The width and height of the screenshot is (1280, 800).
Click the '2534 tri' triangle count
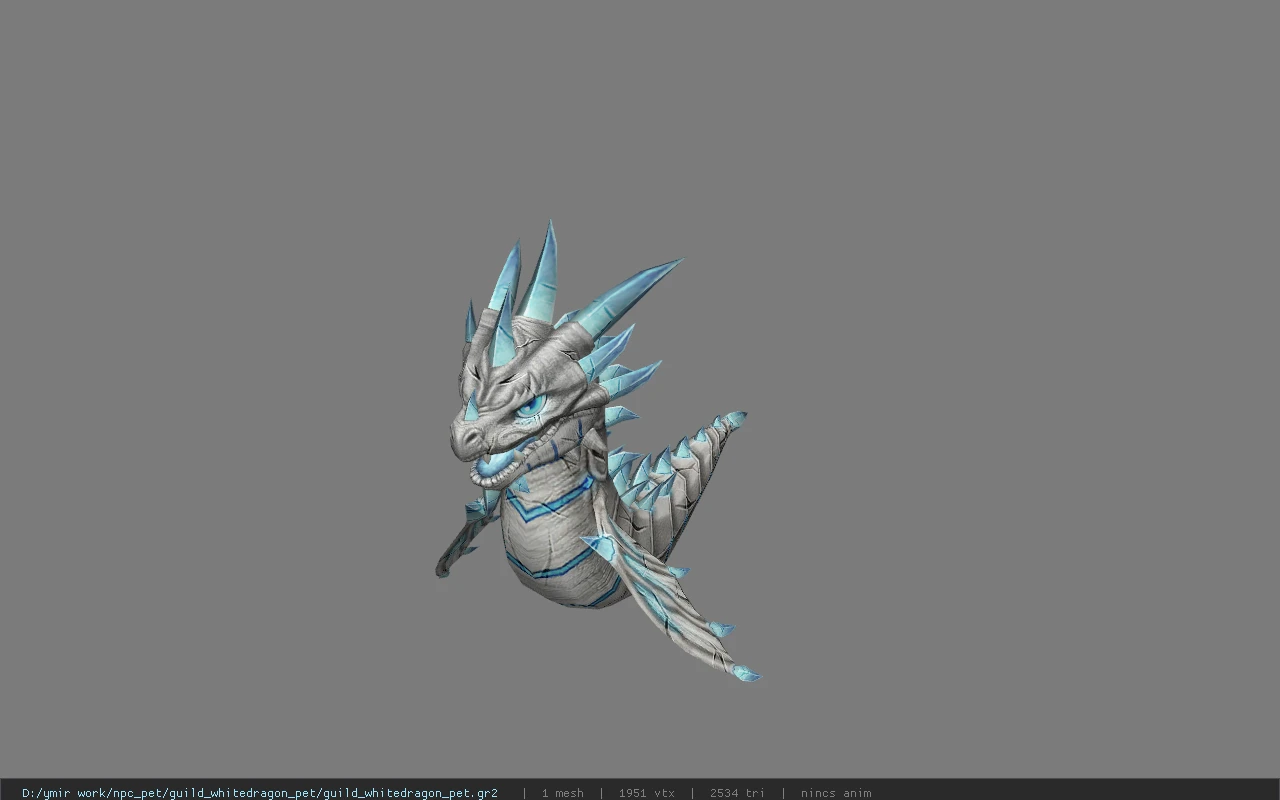pos(737,793)
